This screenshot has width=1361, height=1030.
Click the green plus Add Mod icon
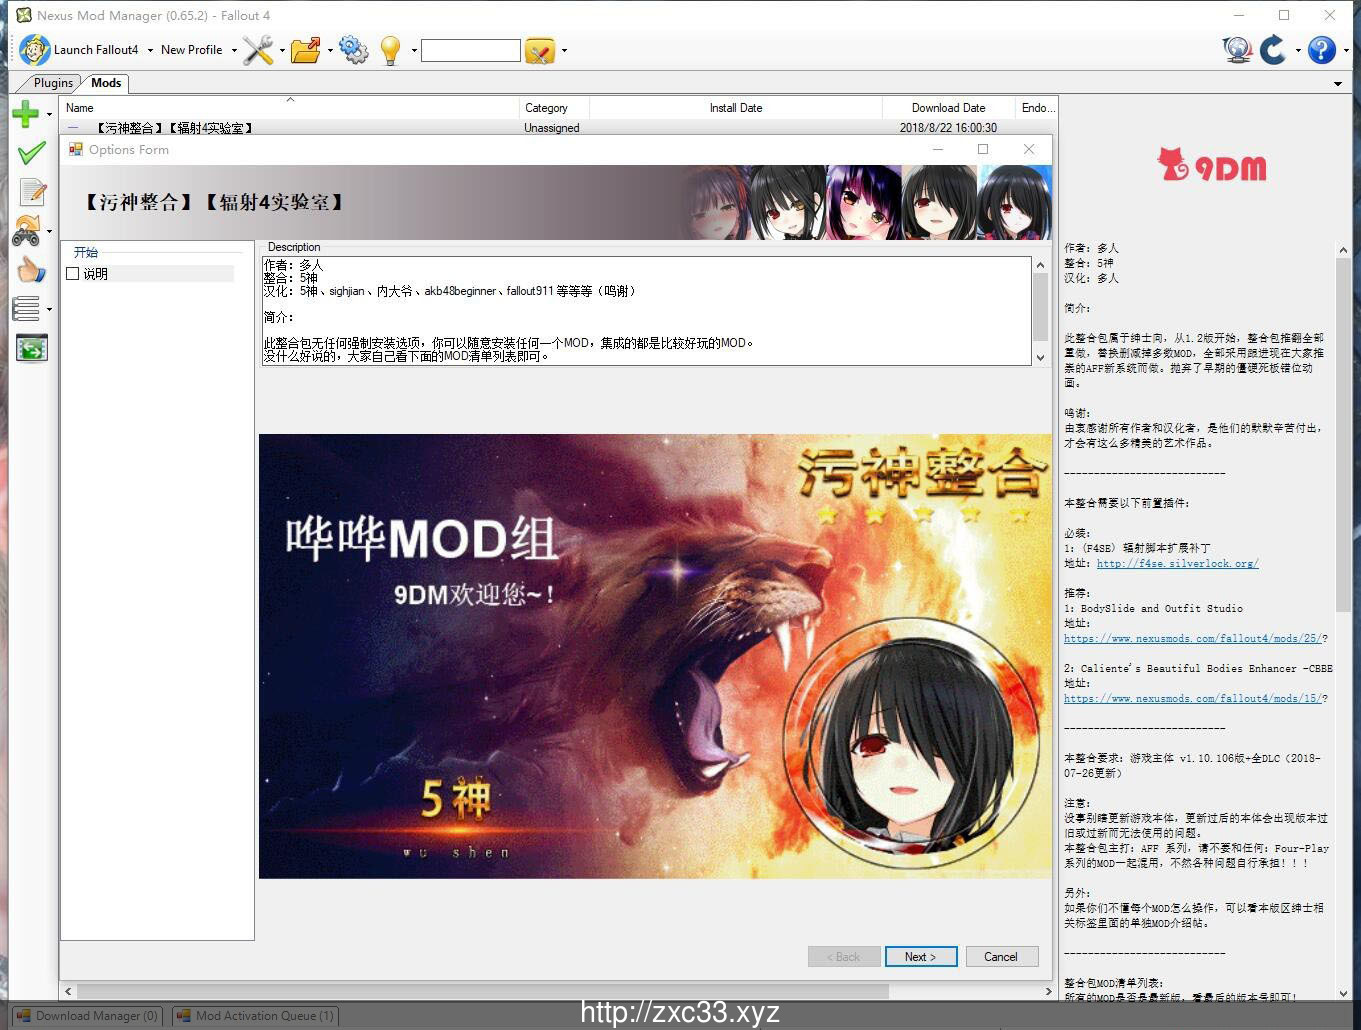coord(26,115)
